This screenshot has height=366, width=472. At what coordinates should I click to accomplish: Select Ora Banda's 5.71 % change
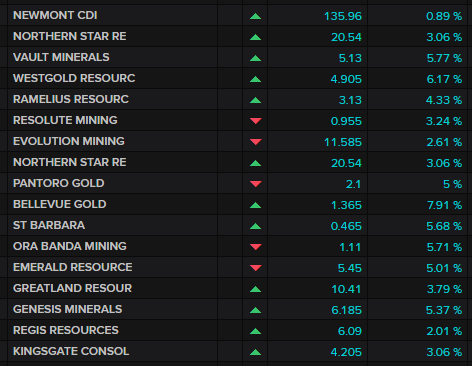444,247
